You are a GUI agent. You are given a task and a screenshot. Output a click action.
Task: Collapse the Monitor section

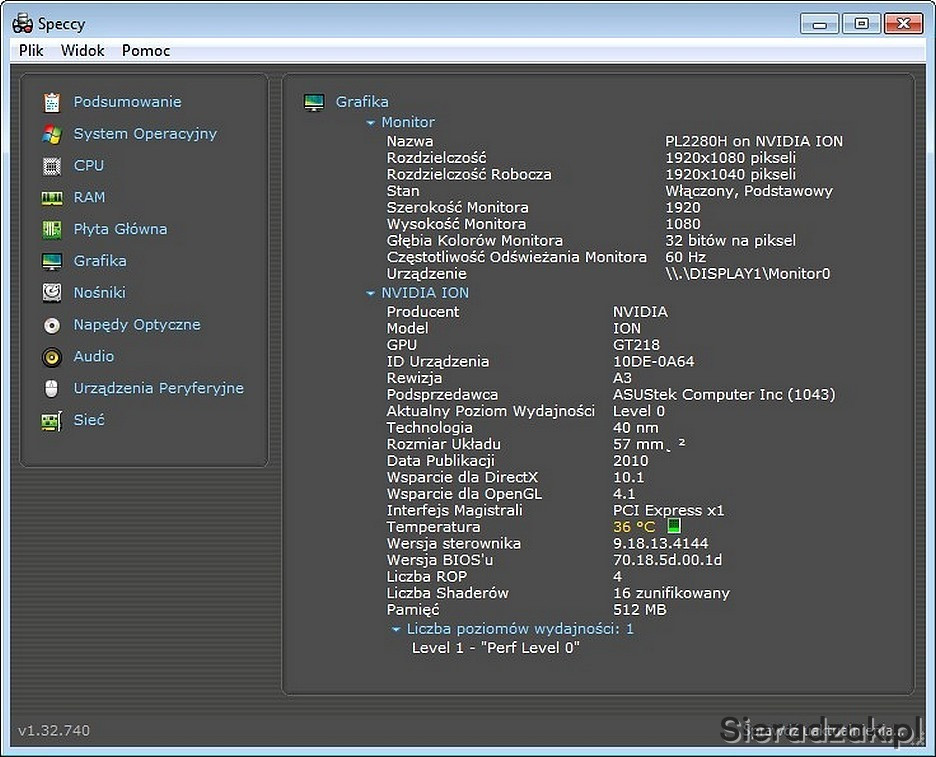(370, 122)
